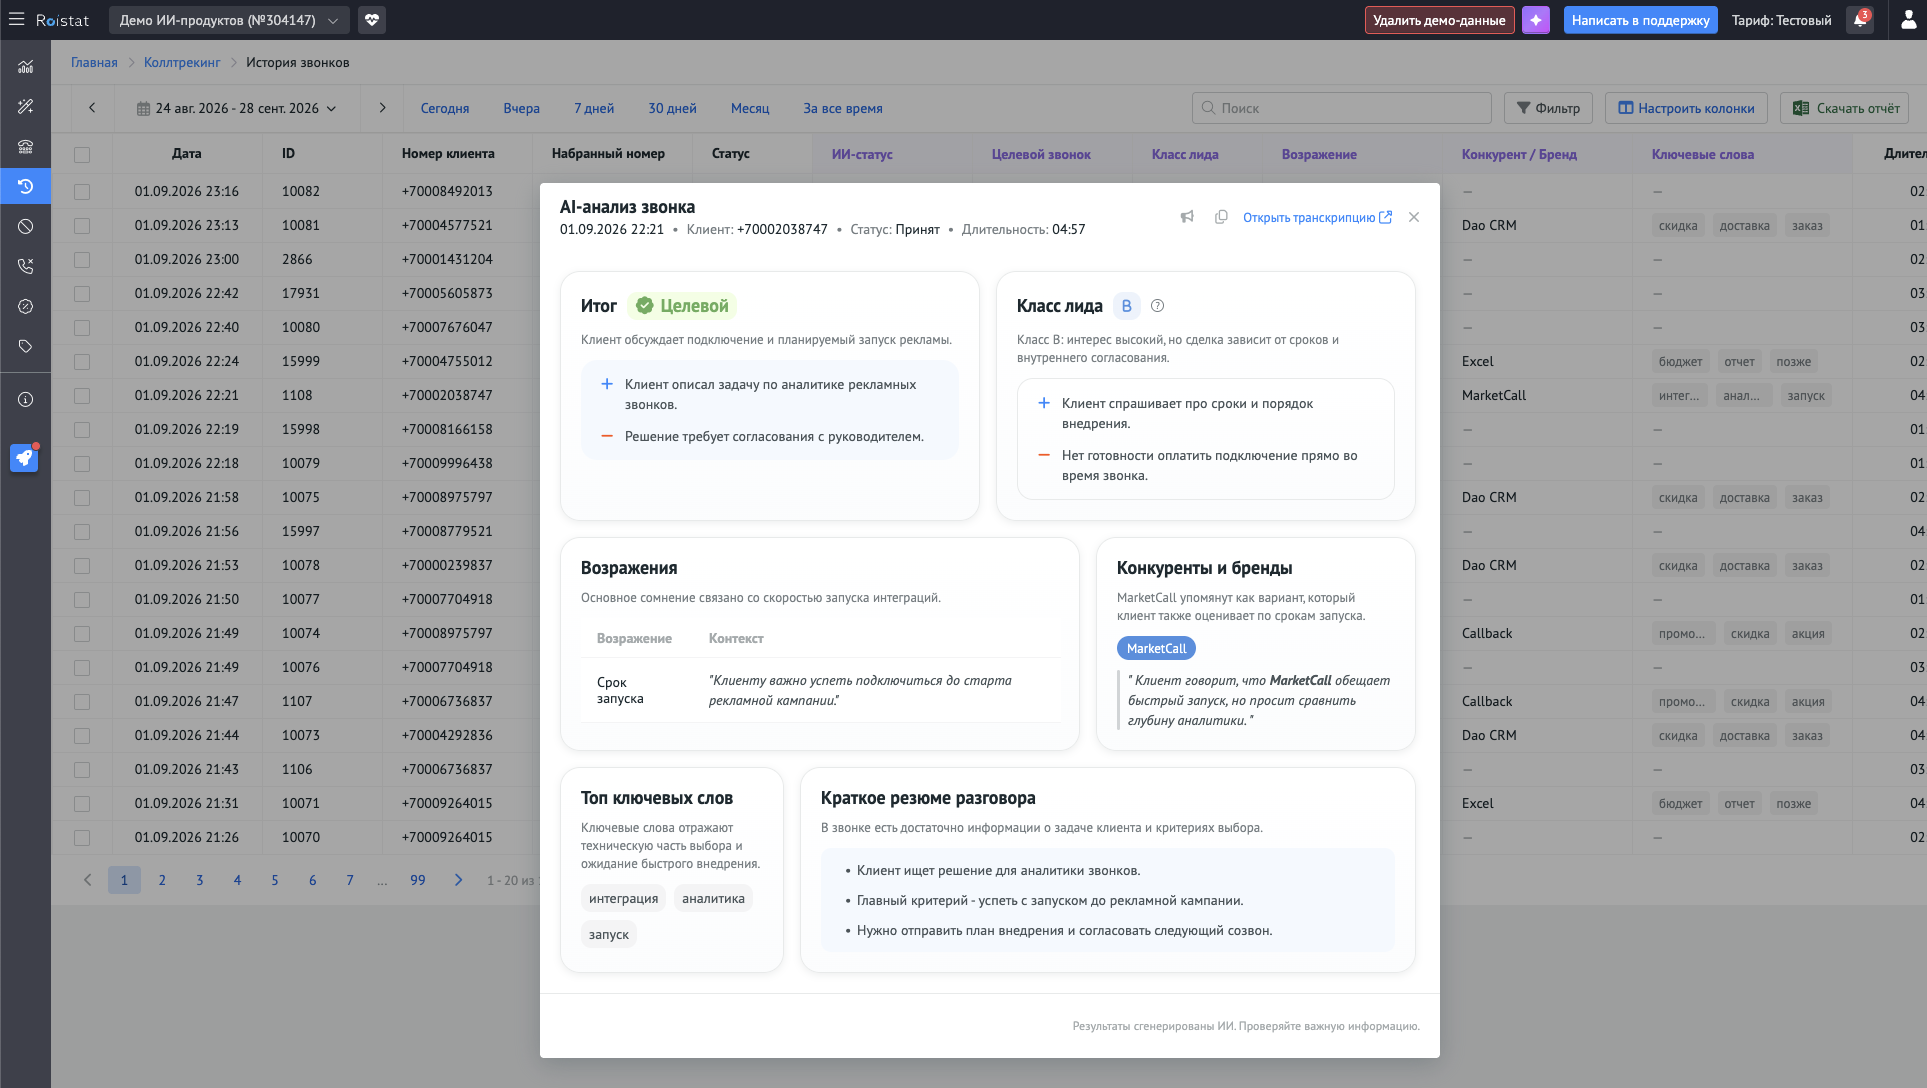Click Скачать отчёт button
The width and height of the screenshot is (1927, 1088).
[1845, 108]
